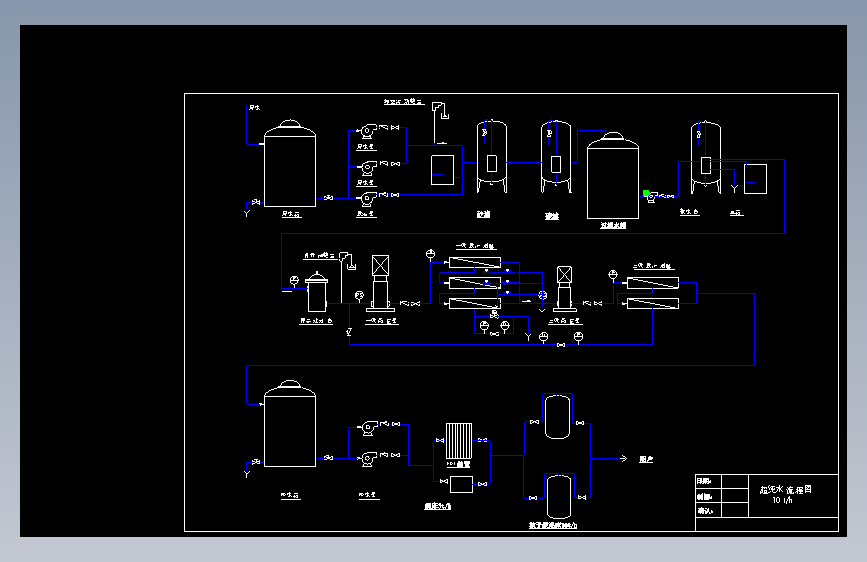Click the '10 t/h' text in the title block
Image resolution: width=867 pixels, height=562 pixels.
[782, 500]
